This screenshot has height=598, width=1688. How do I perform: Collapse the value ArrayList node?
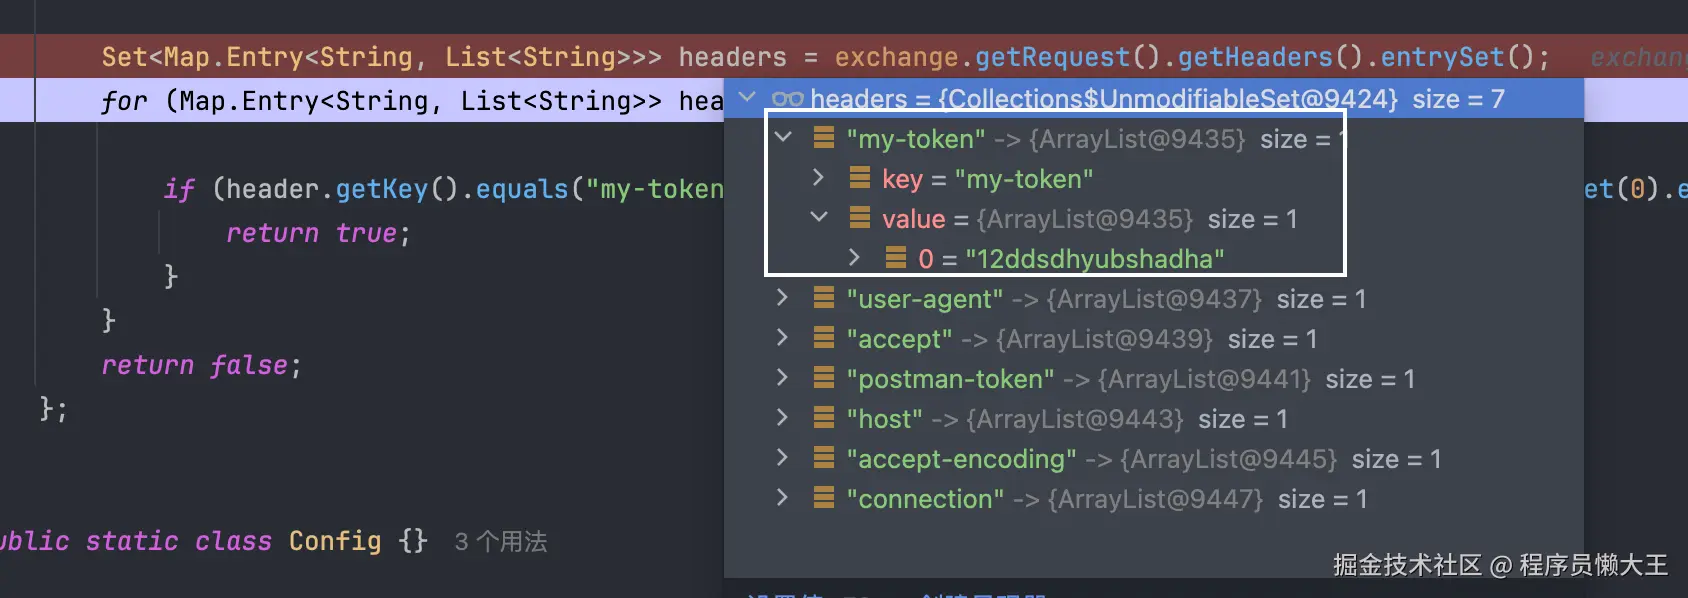pyautogui.click(x=819, y=217)
